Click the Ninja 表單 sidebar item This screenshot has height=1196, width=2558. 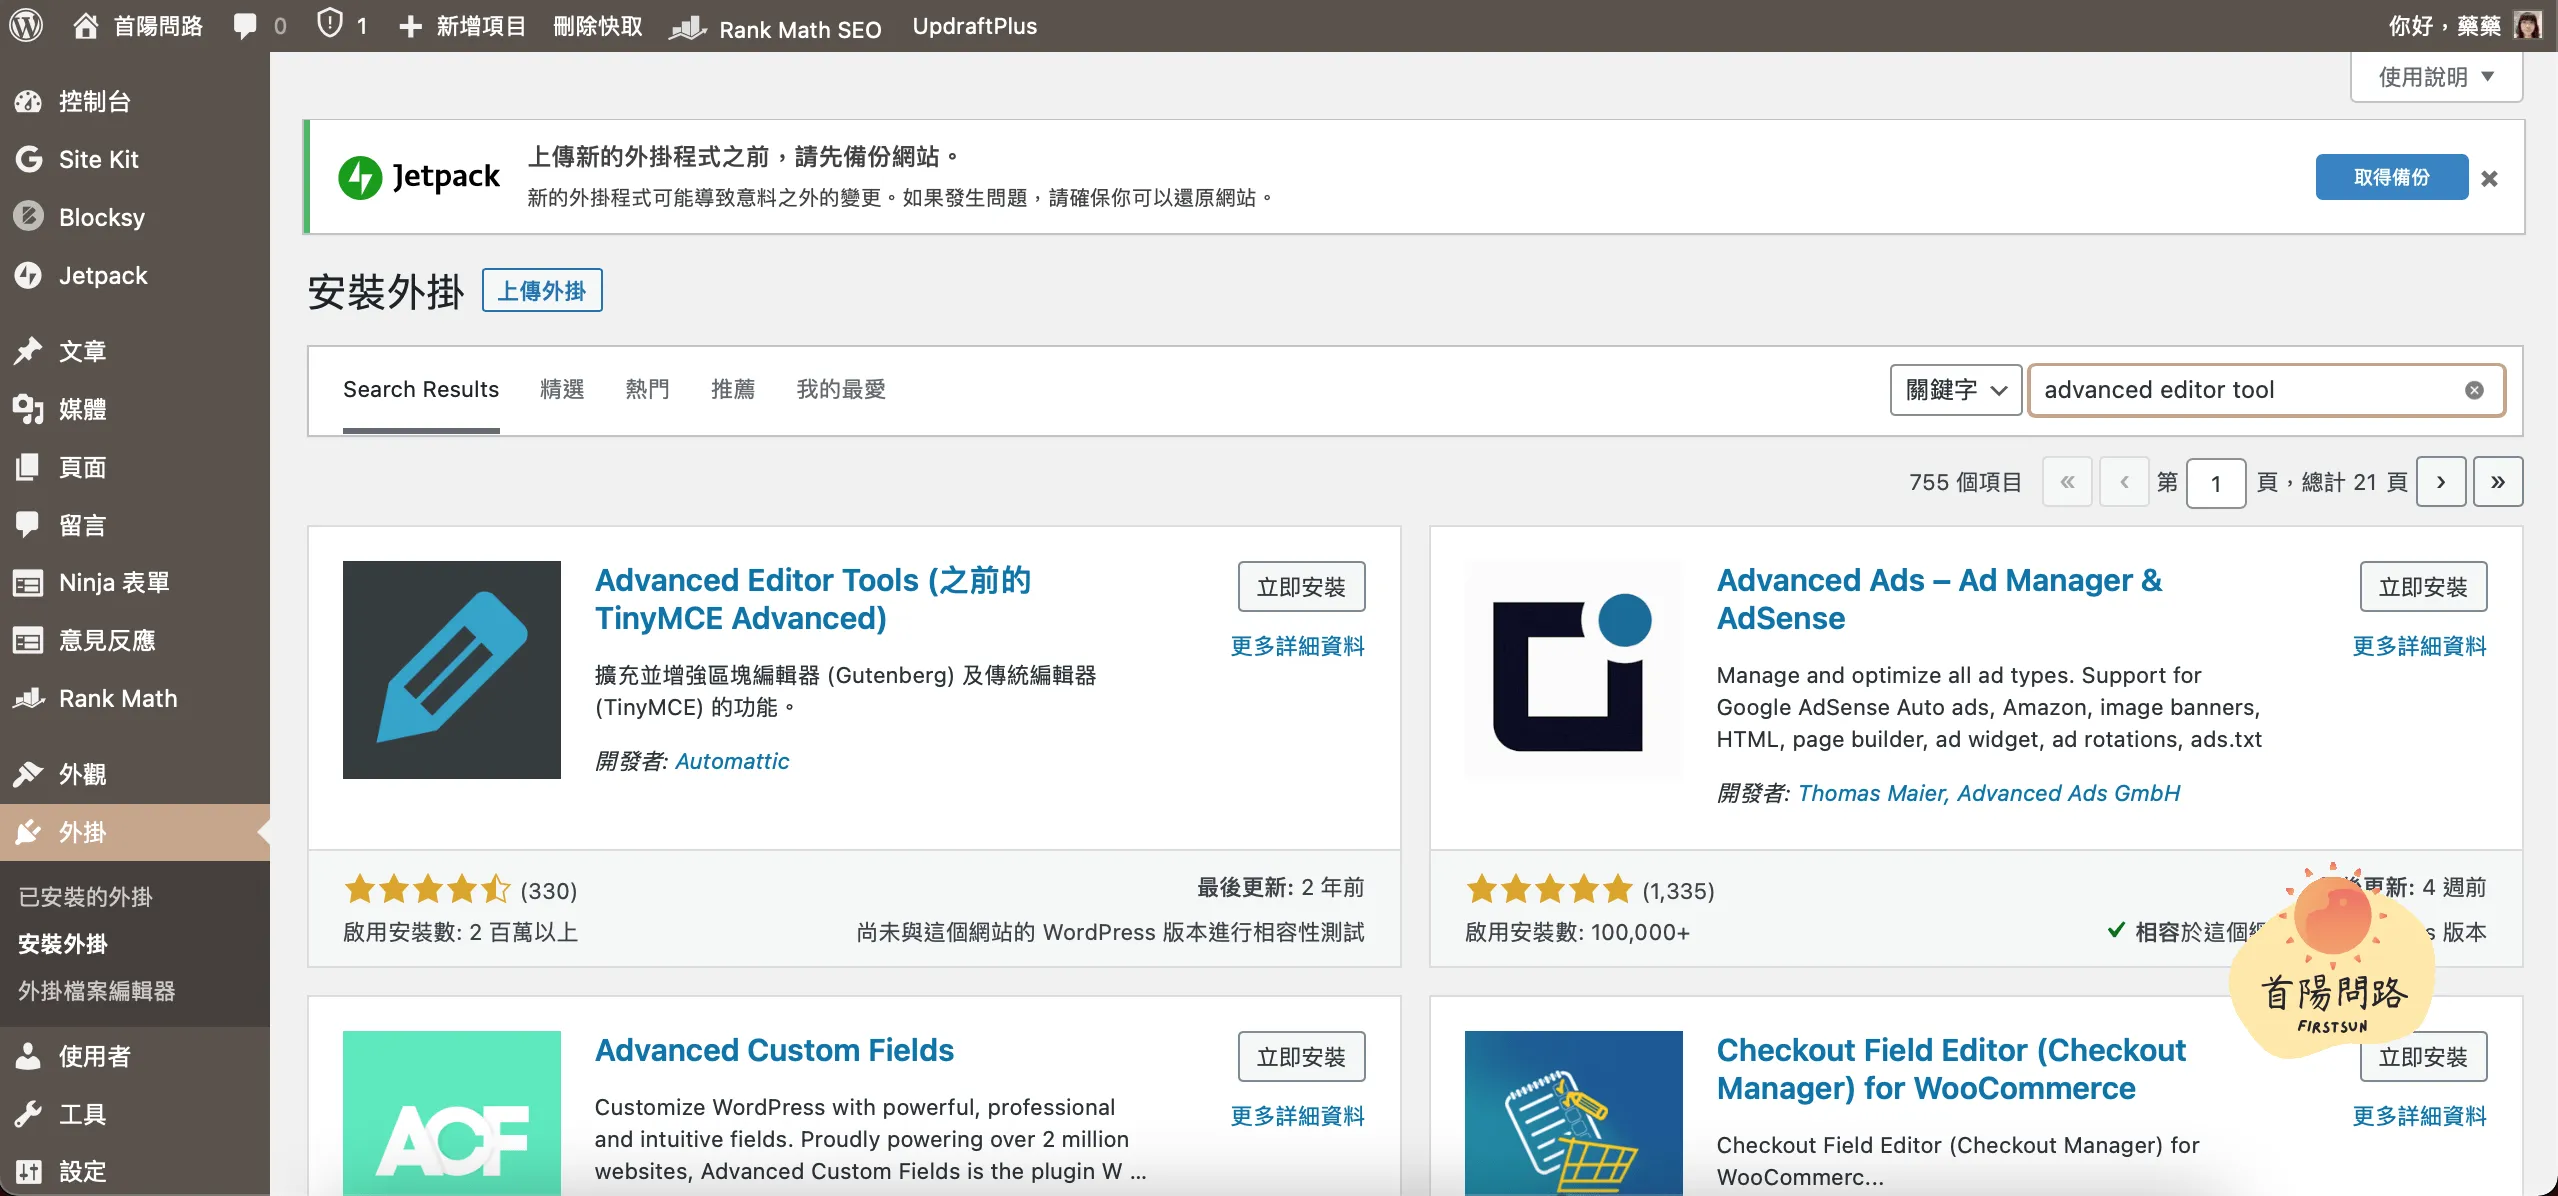(113, 582)
